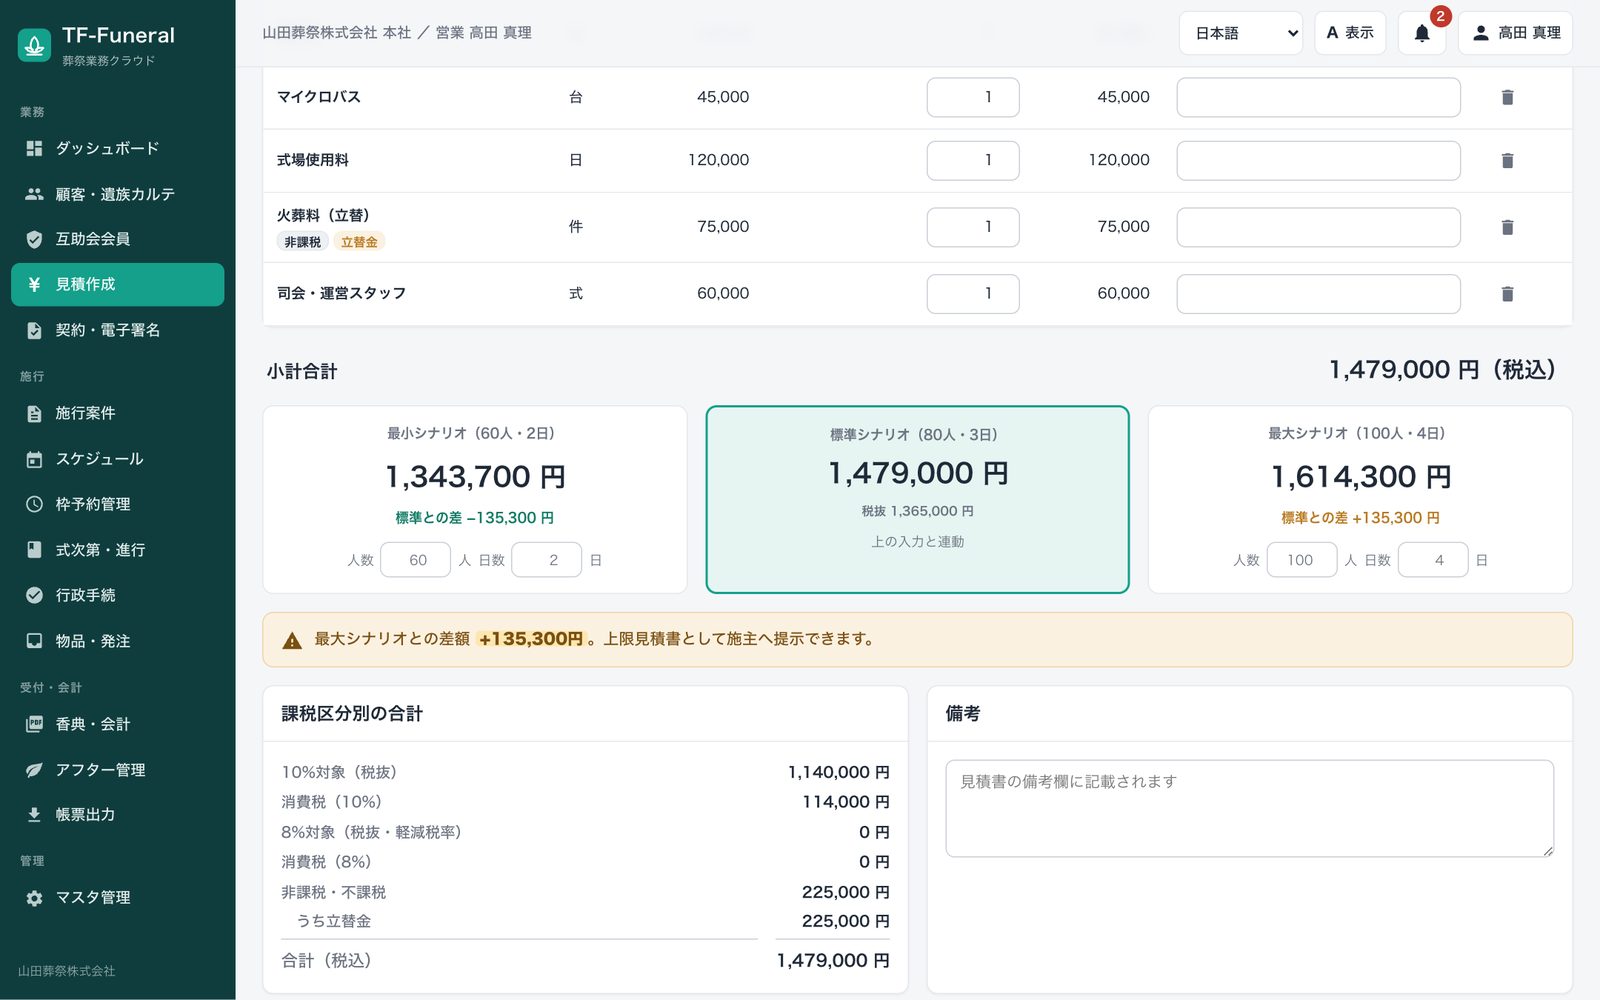Click 最小シナリオ 日数 field showing 2
1600x1000 pixels.
pyautogui.click(x=546, y=560)
